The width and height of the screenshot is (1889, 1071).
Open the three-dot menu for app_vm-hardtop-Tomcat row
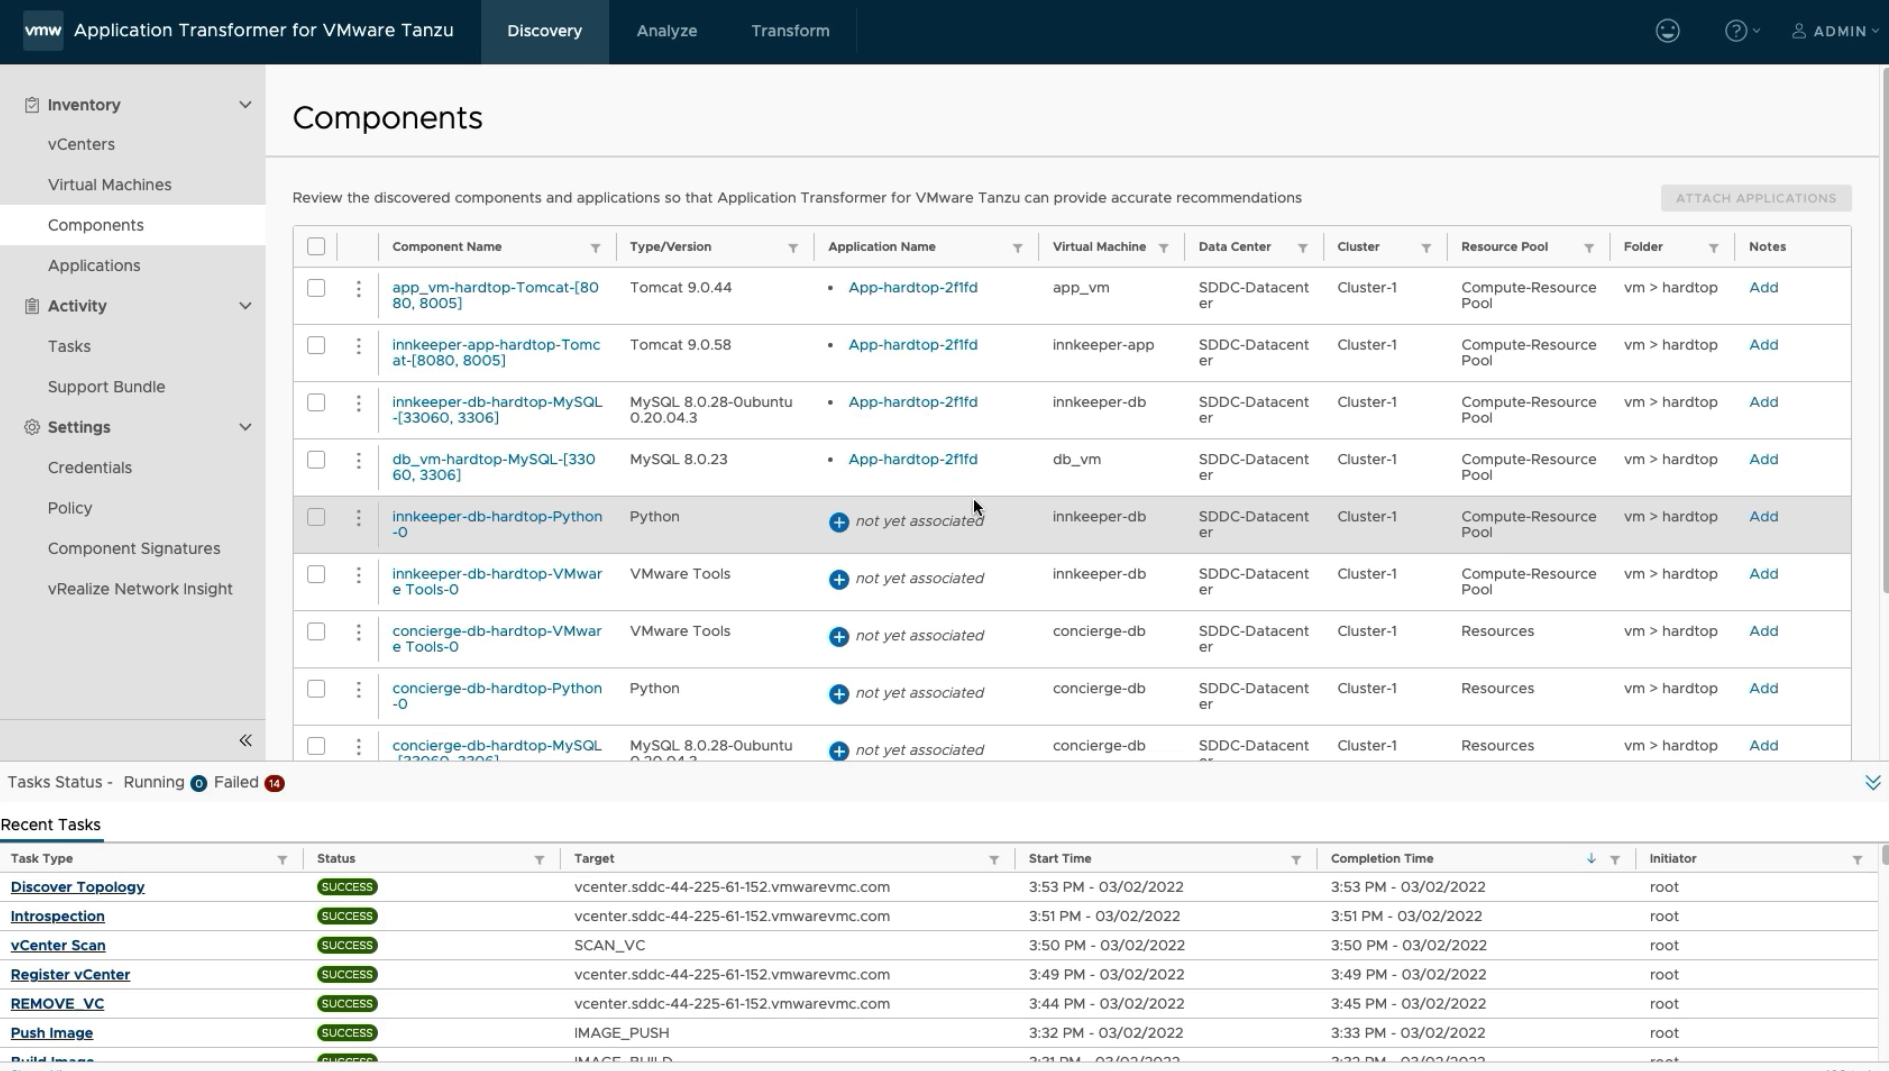click(x=358, y=289)
